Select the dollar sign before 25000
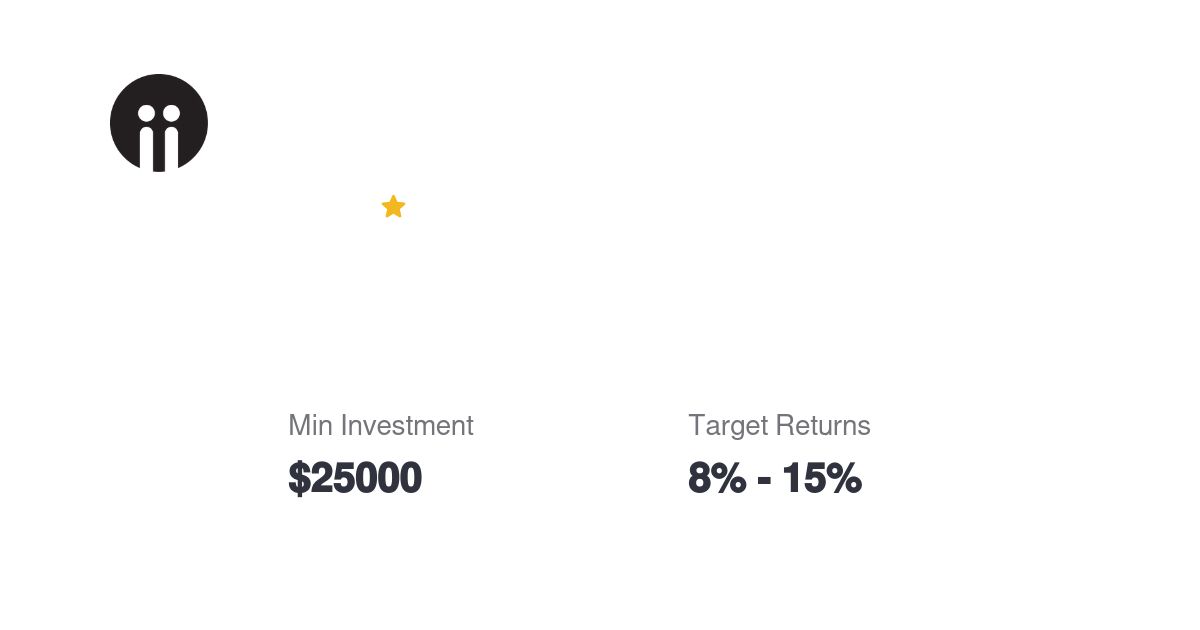 point(299,478)
